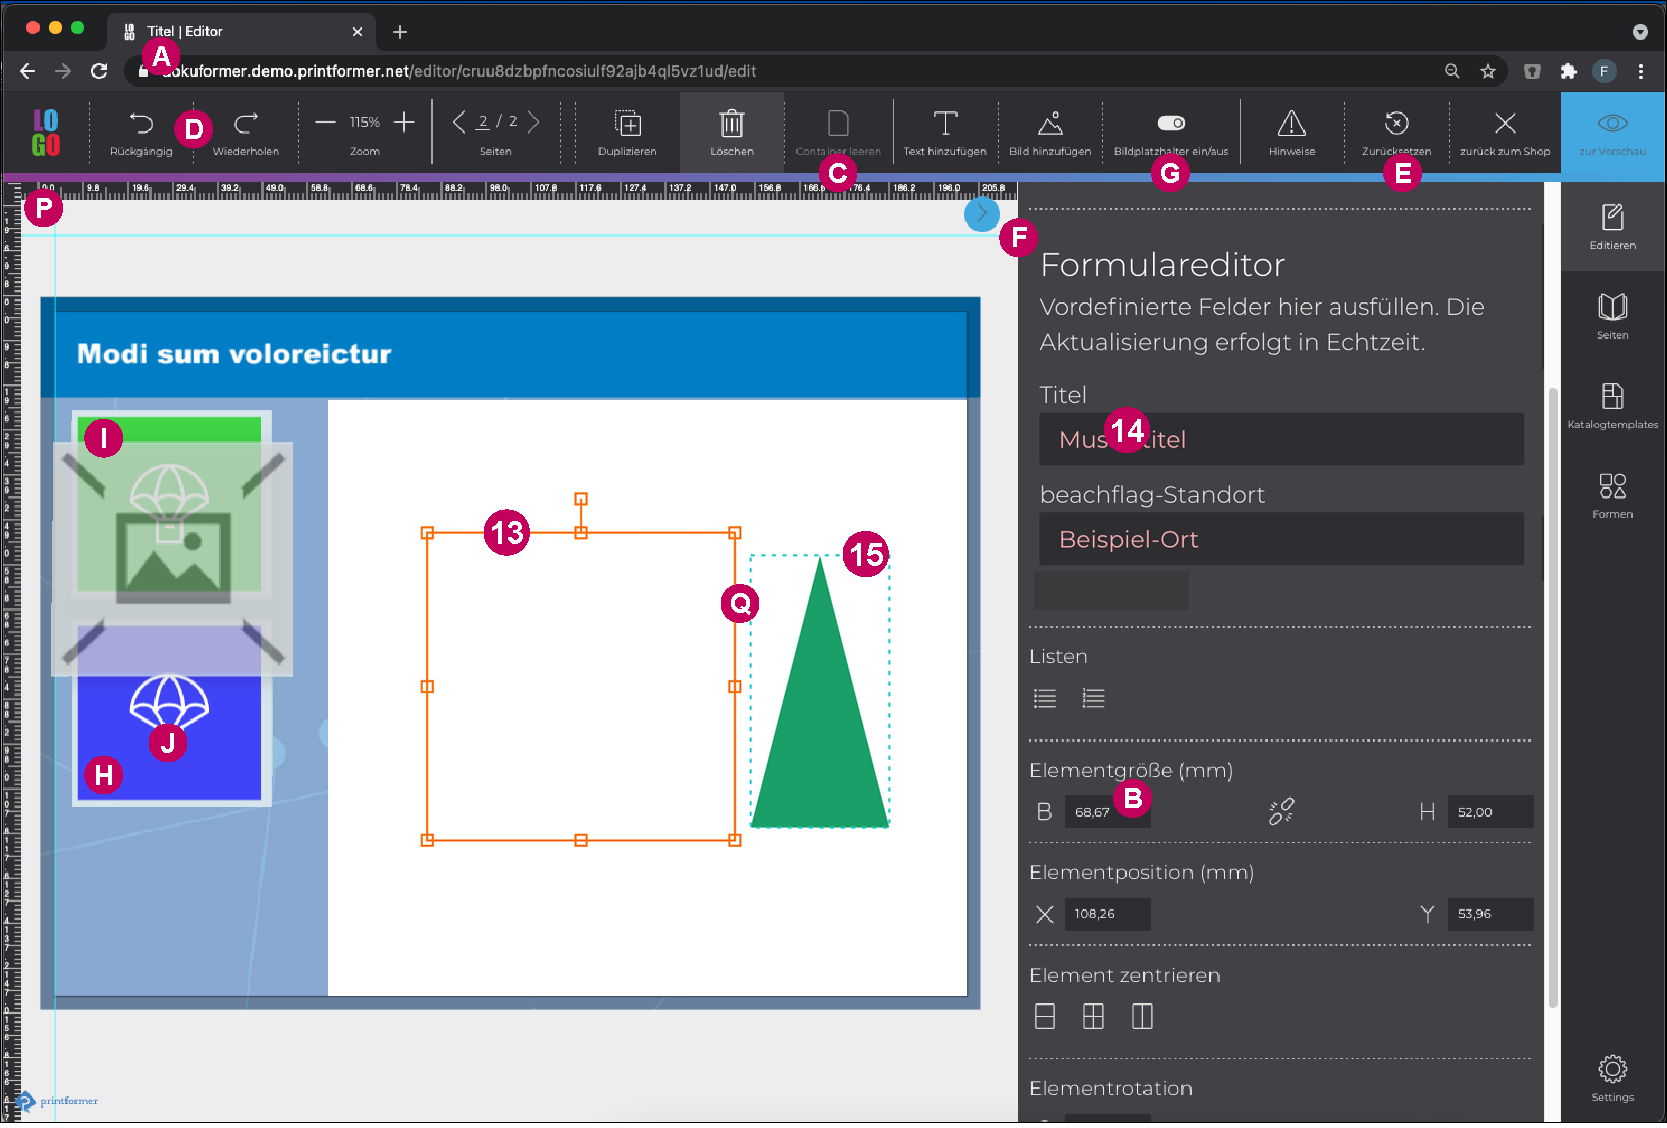This screenshot has height=1128, width=1667.
Task: Collapse the side panel with blue arrow
Action: tap(981, 213)
